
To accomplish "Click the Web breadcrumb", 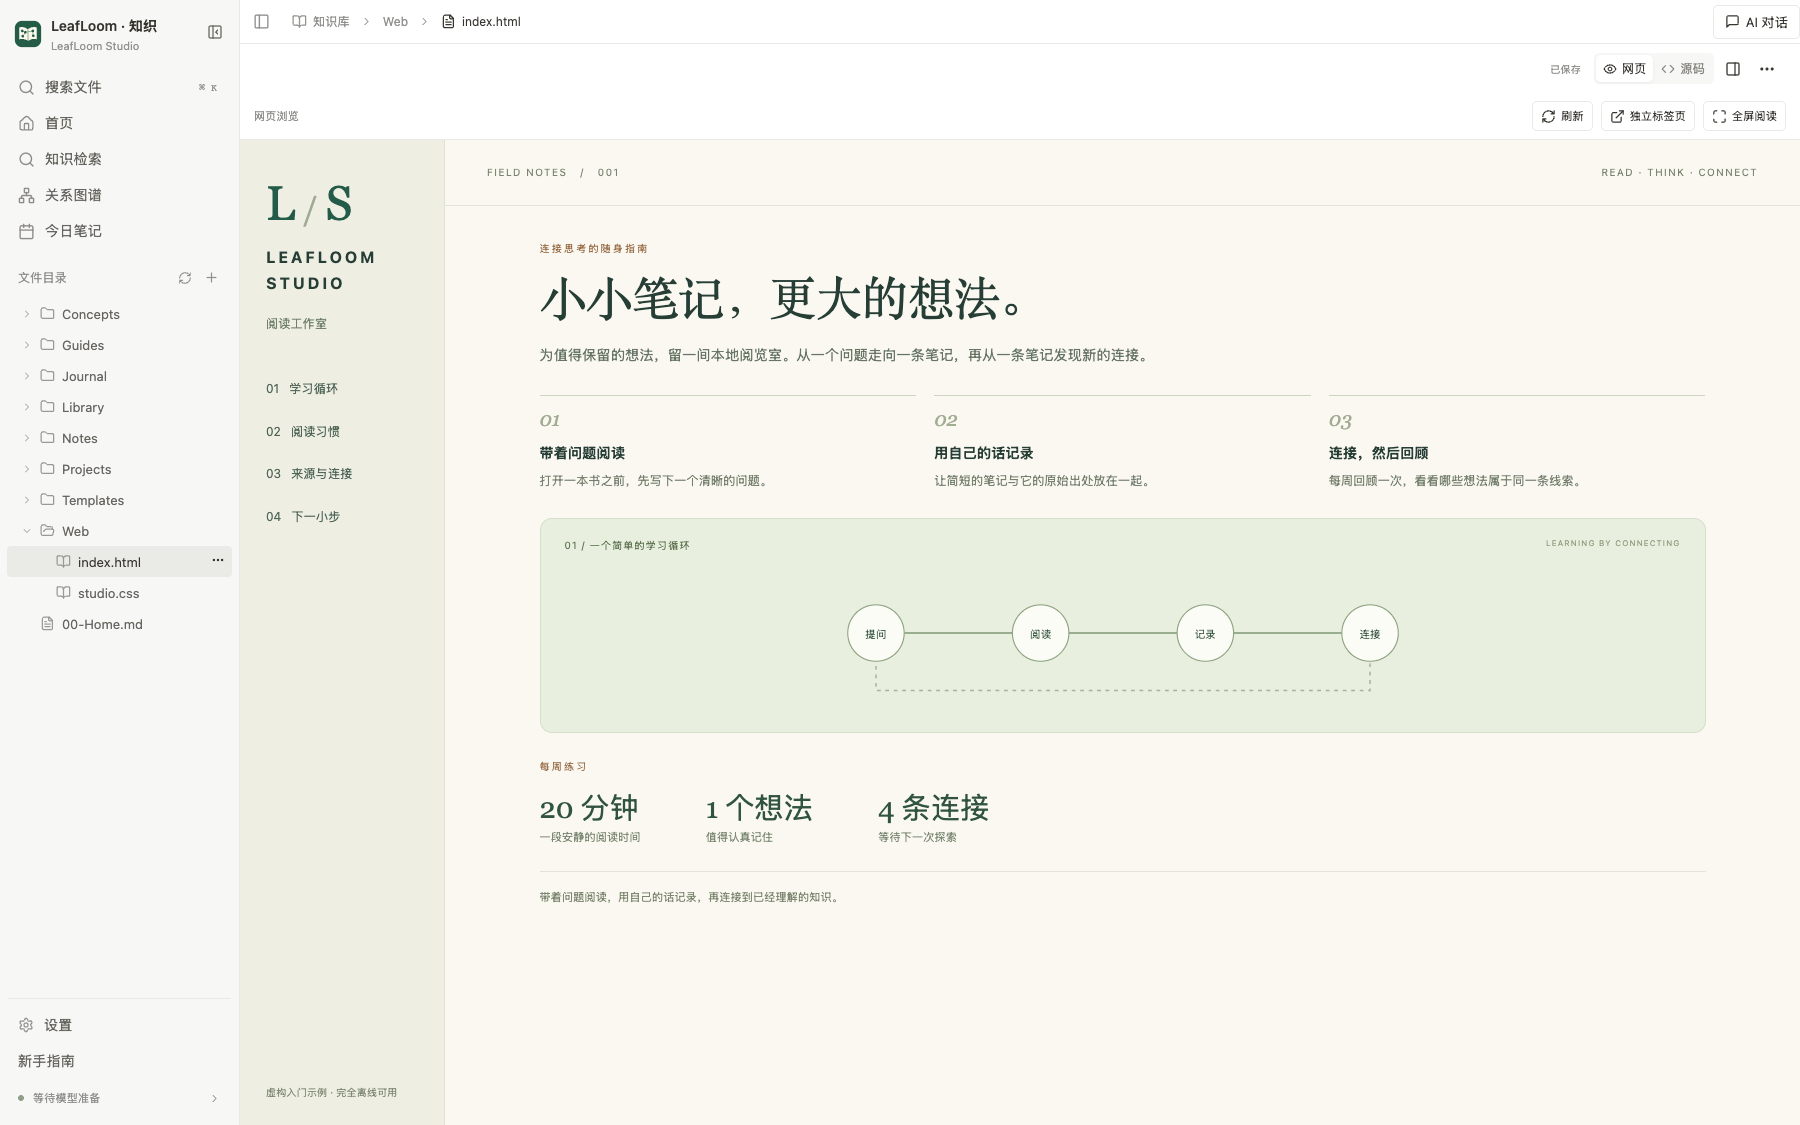I will (x=395, y=21).
